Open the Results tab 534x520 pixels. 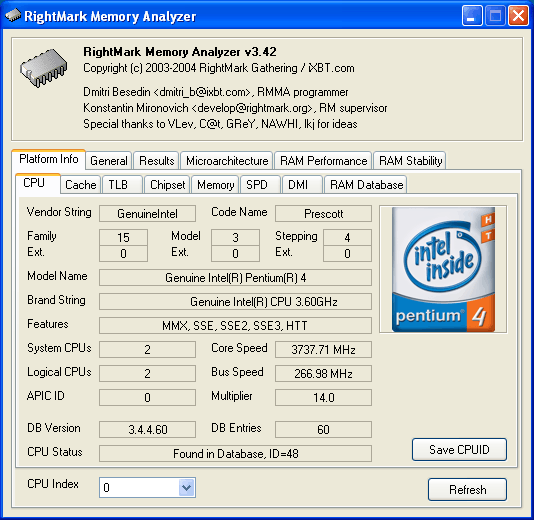tap(156, 160)
